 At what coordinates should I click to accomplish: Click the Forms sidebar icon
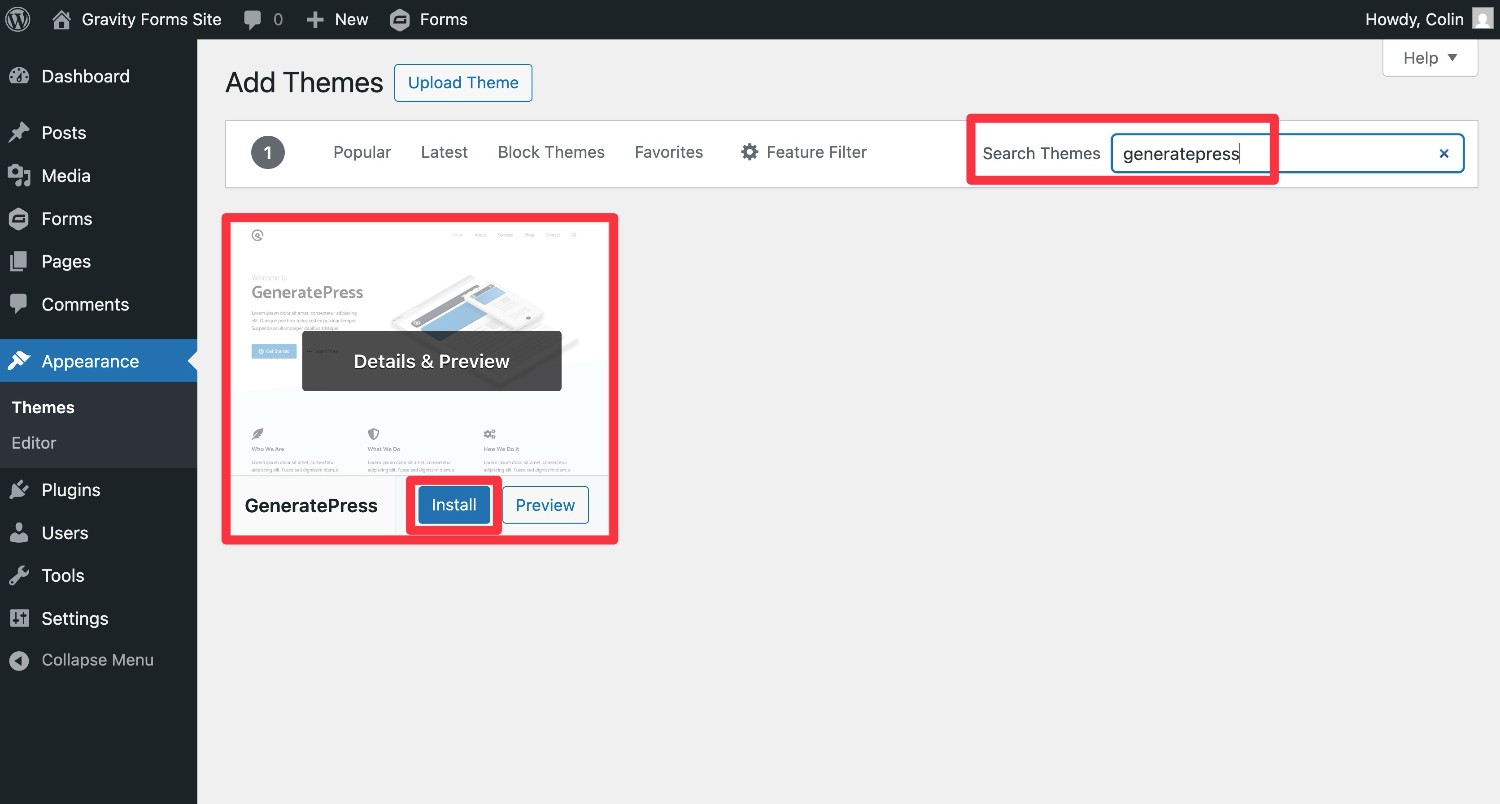(19, 219)
